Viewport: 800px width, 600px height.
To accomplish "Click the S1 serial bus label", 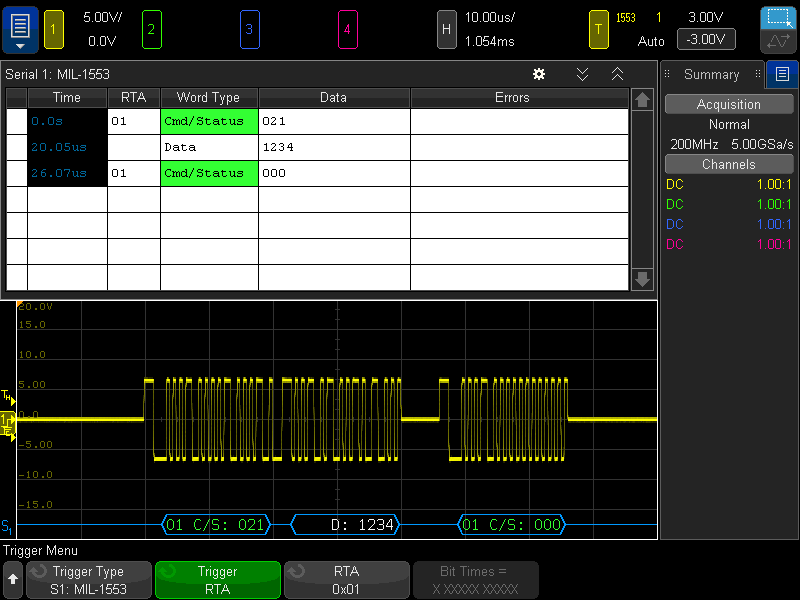I will (7, 526).
